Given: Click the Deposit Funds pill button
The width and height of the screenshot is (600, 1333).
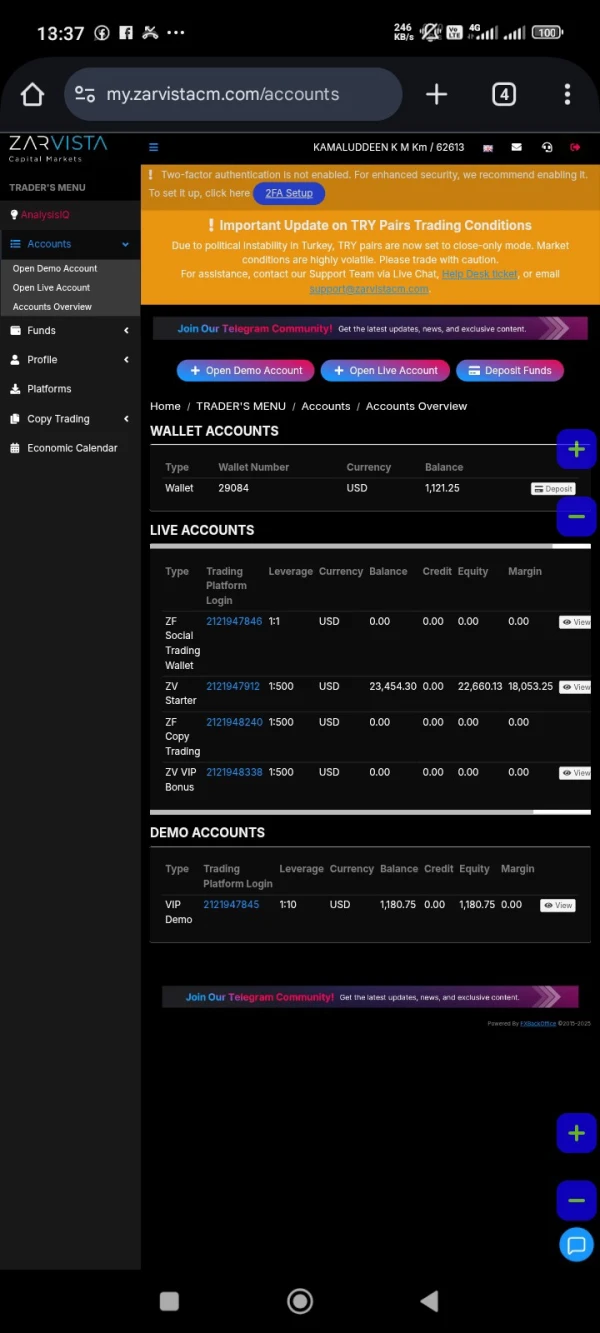Looking at the screenshot, I should coord(510,370).
